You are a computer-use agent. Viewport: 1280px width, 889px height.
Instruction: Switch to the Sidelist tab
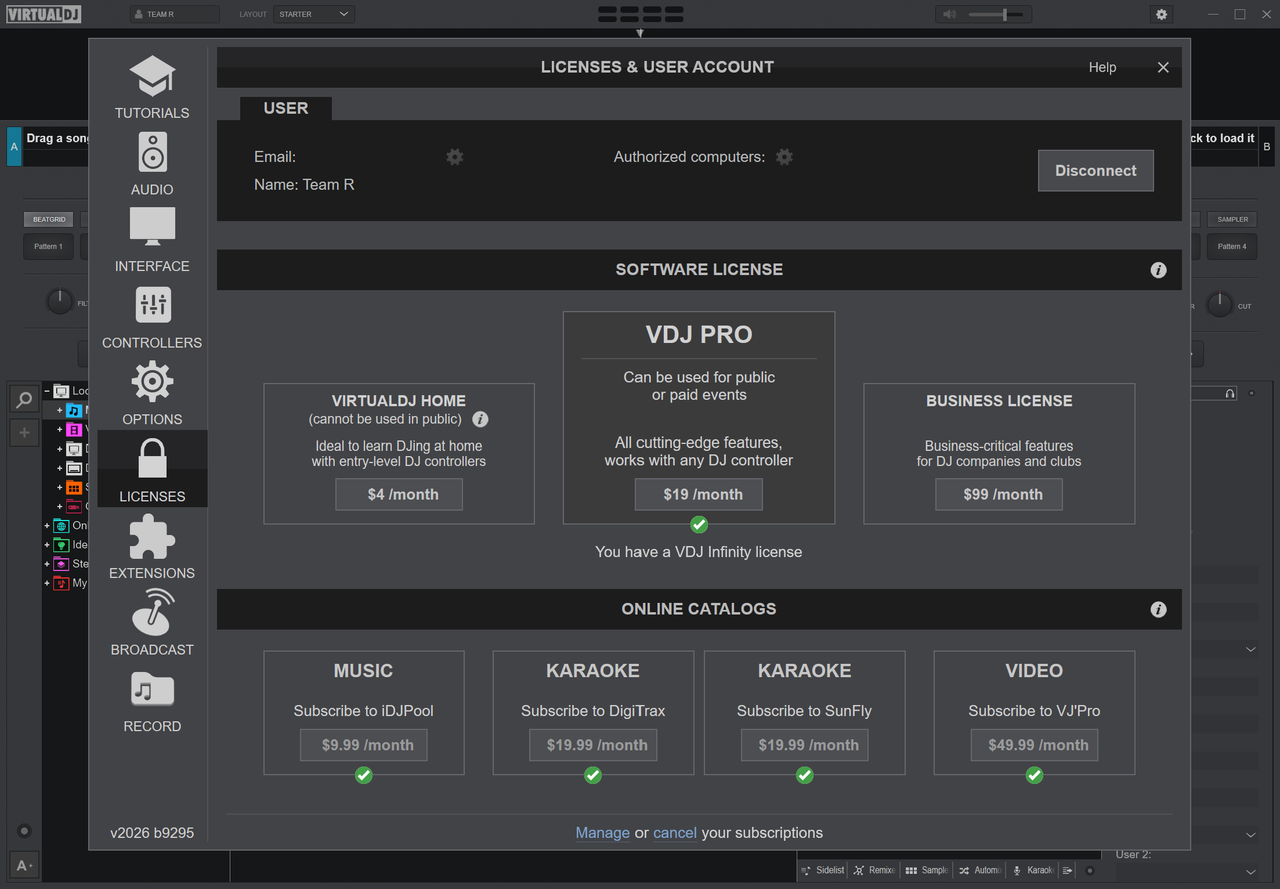[823, 871]
